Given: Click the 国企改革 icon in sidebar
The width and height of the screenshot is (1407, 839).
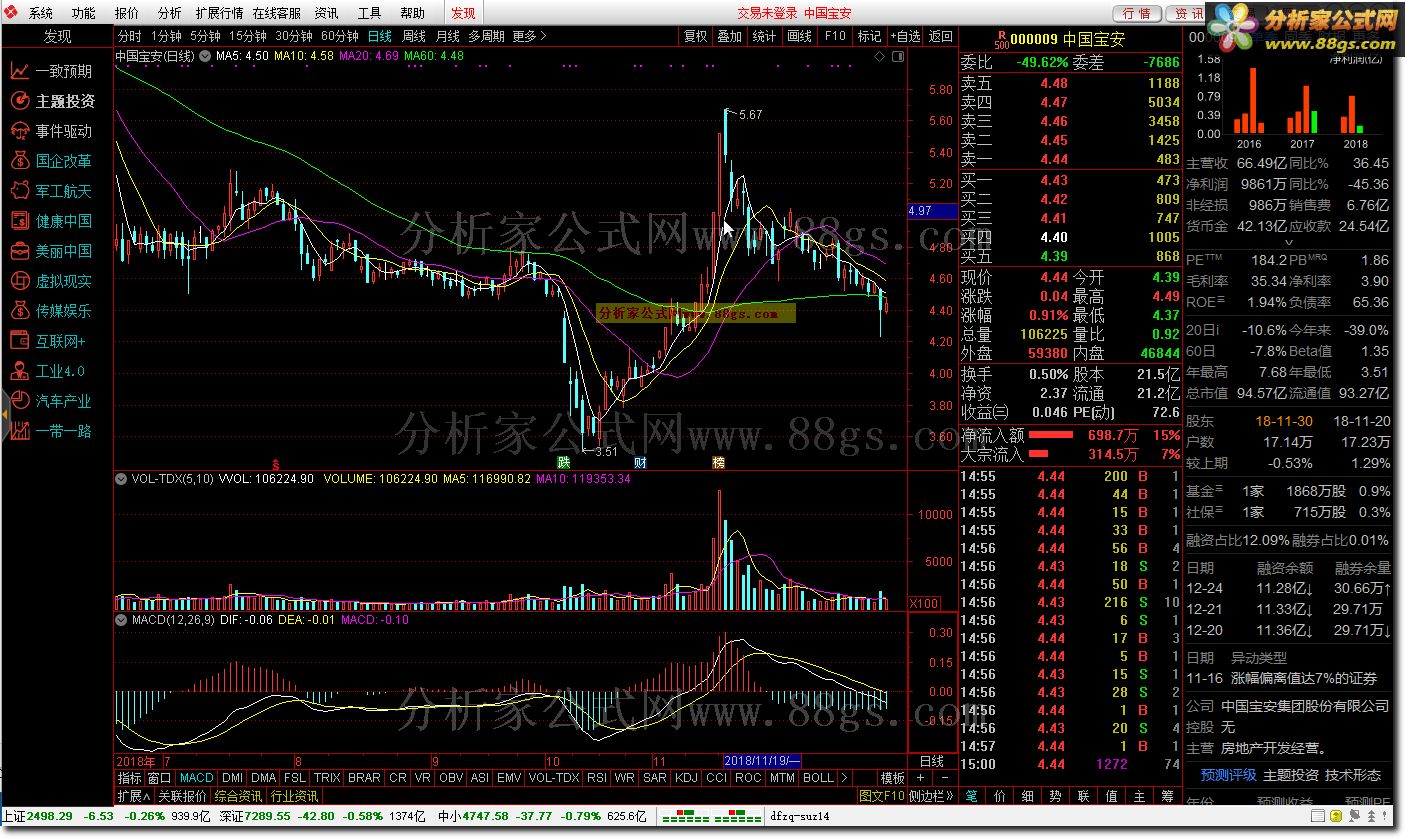Looking at the screenshot, I should [x=19, y=161].
